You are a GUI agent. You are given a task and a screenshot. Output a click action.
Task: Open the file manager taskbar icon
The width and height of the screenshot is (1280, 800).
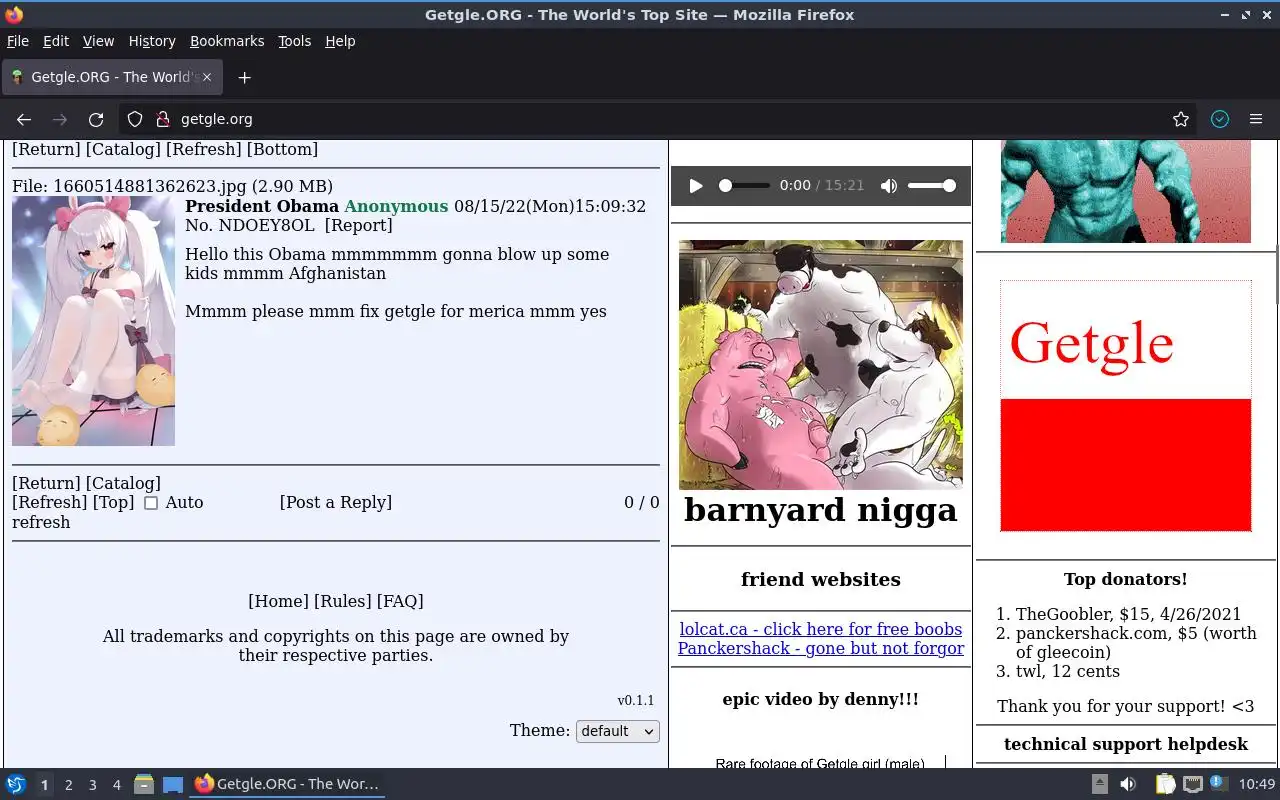(x=144, y=784)
